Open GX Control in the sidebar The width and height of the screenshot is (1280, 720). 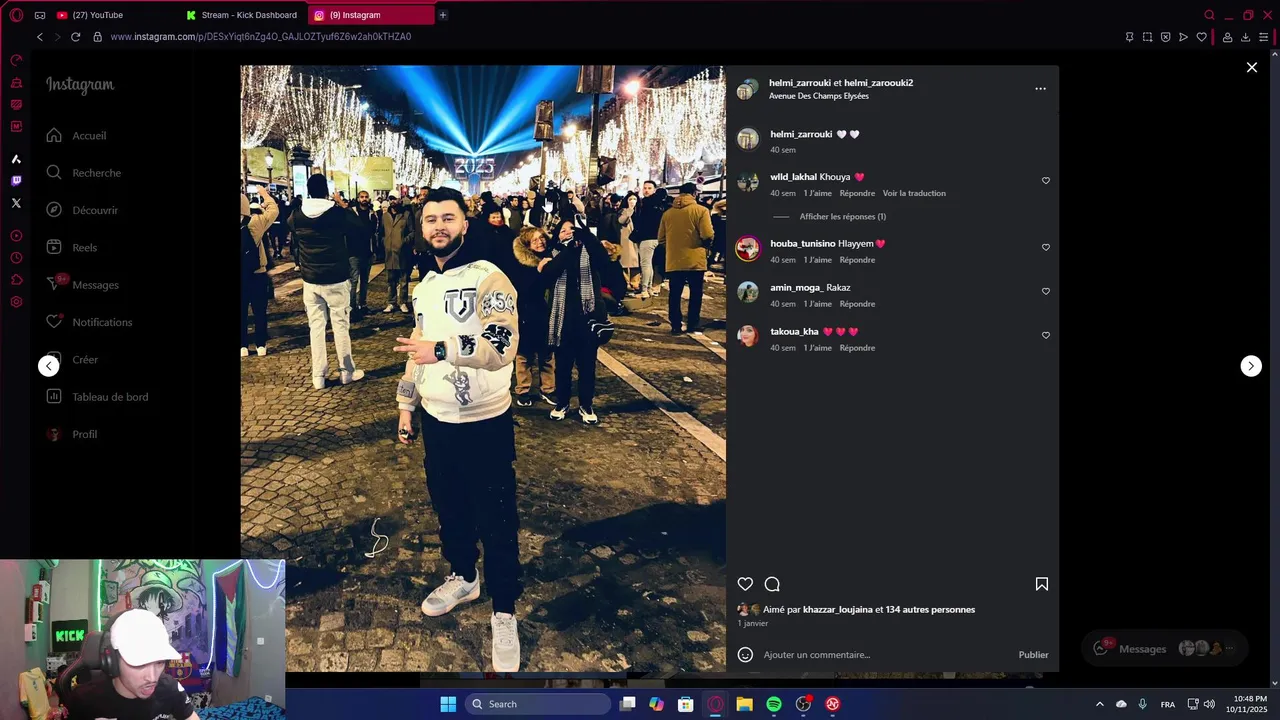(x=16, y=60)
